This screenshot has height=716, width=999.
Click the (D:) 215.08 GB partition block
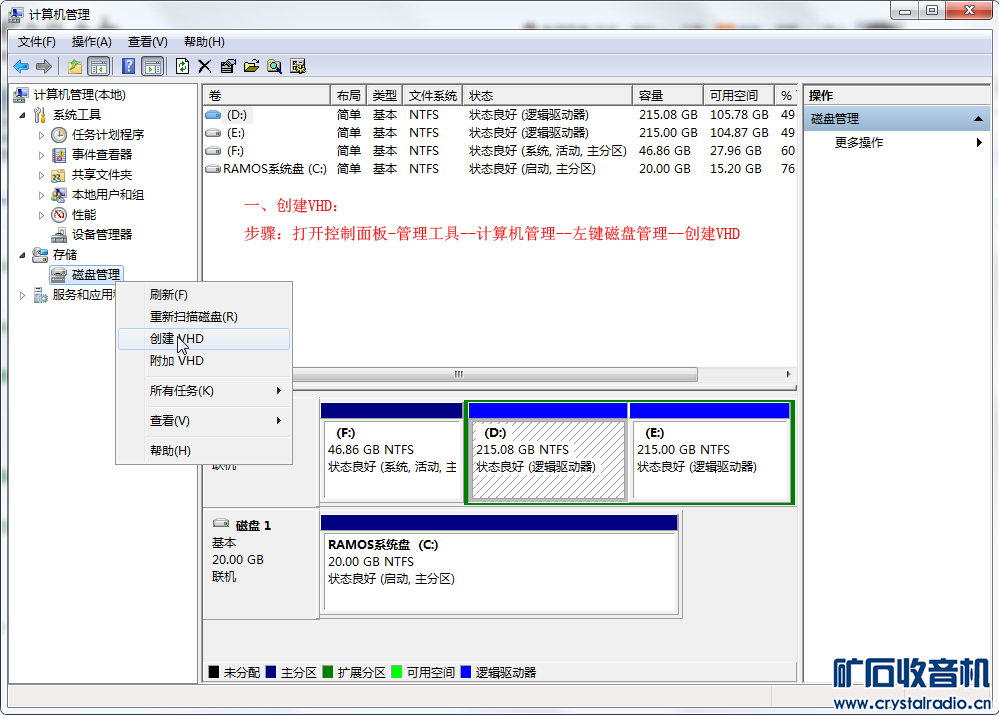[547, 452]
